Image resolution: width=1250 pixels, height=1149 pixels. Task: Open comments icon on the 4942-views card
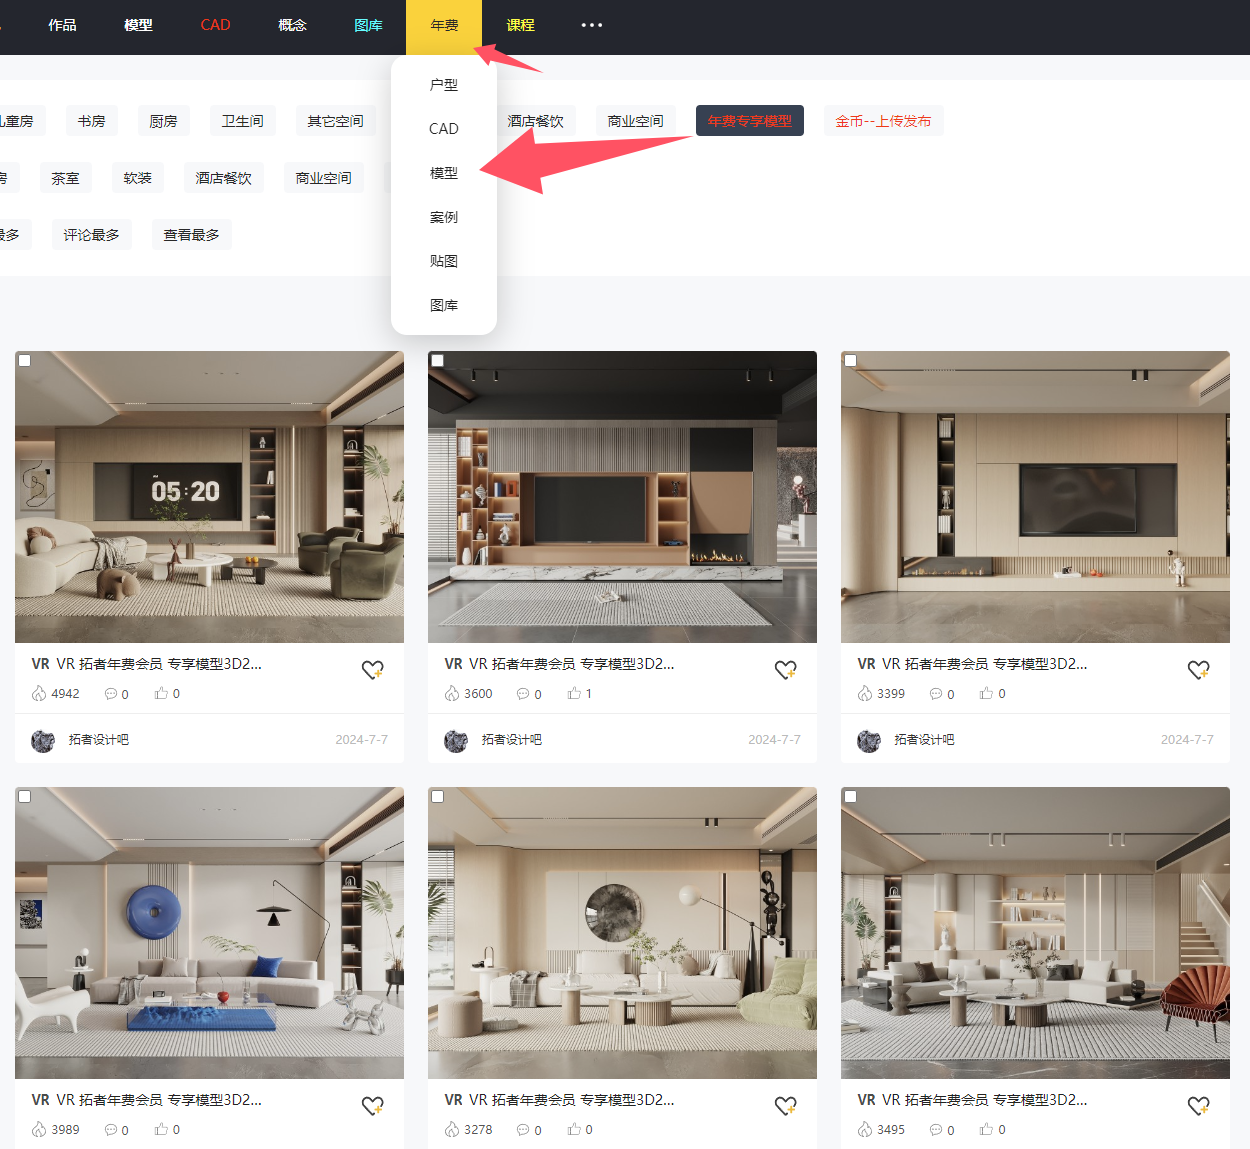click(x=111, y=694)
